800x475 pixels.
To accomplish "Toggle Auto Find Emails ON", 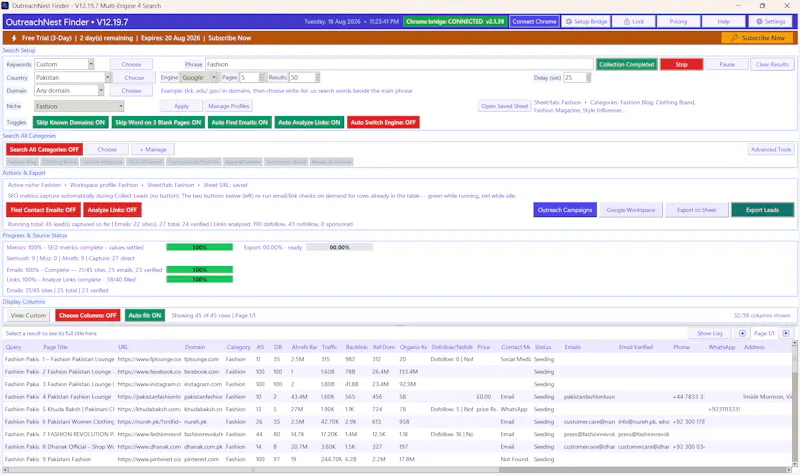I will coord(239,122).
